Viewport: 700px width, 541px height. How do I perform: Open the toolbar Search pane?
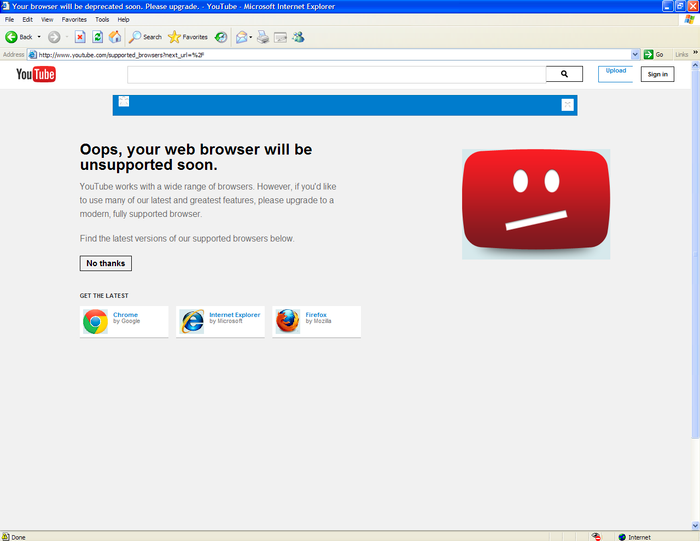click(x=145, y=37)
